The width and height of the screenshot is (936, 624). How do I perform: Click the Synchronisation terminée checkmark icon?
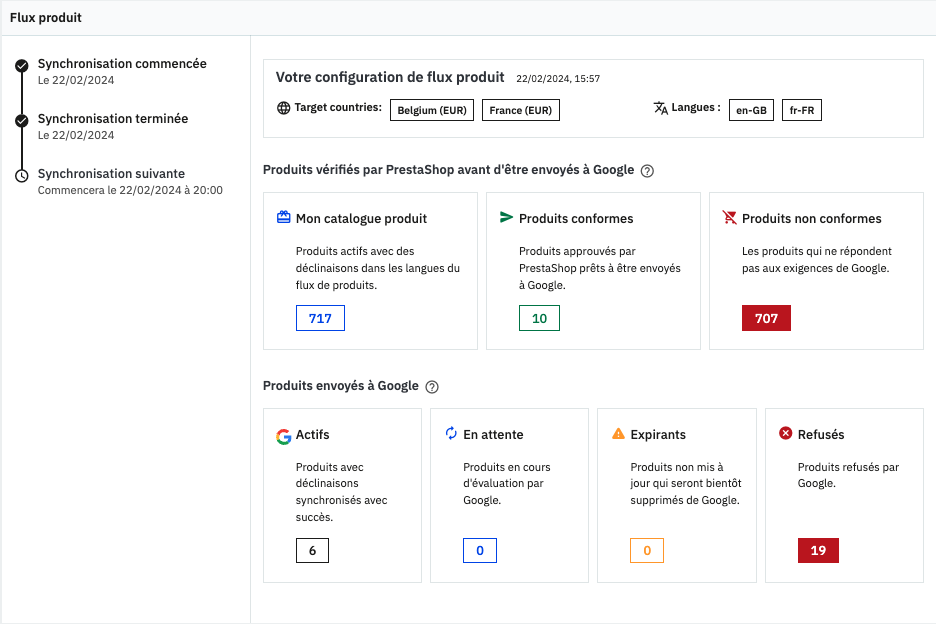click(22, 121)
